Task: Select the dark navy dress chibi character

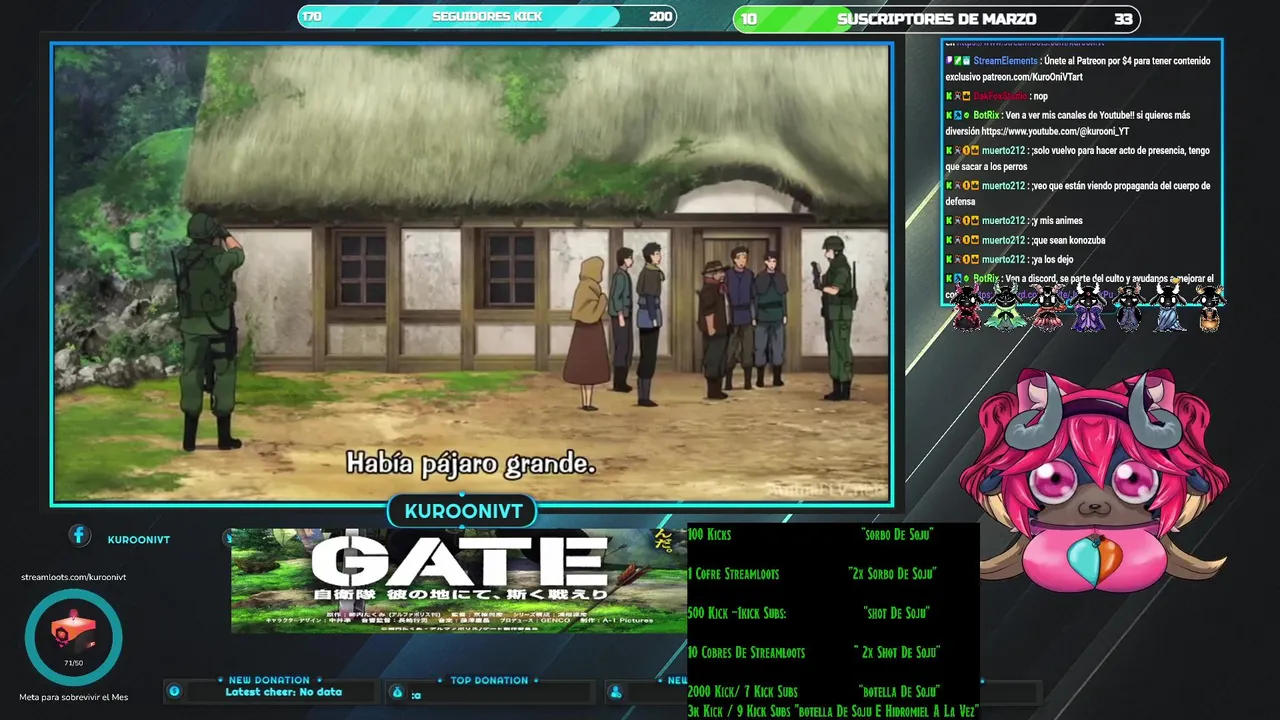Action: point(1129,308)
